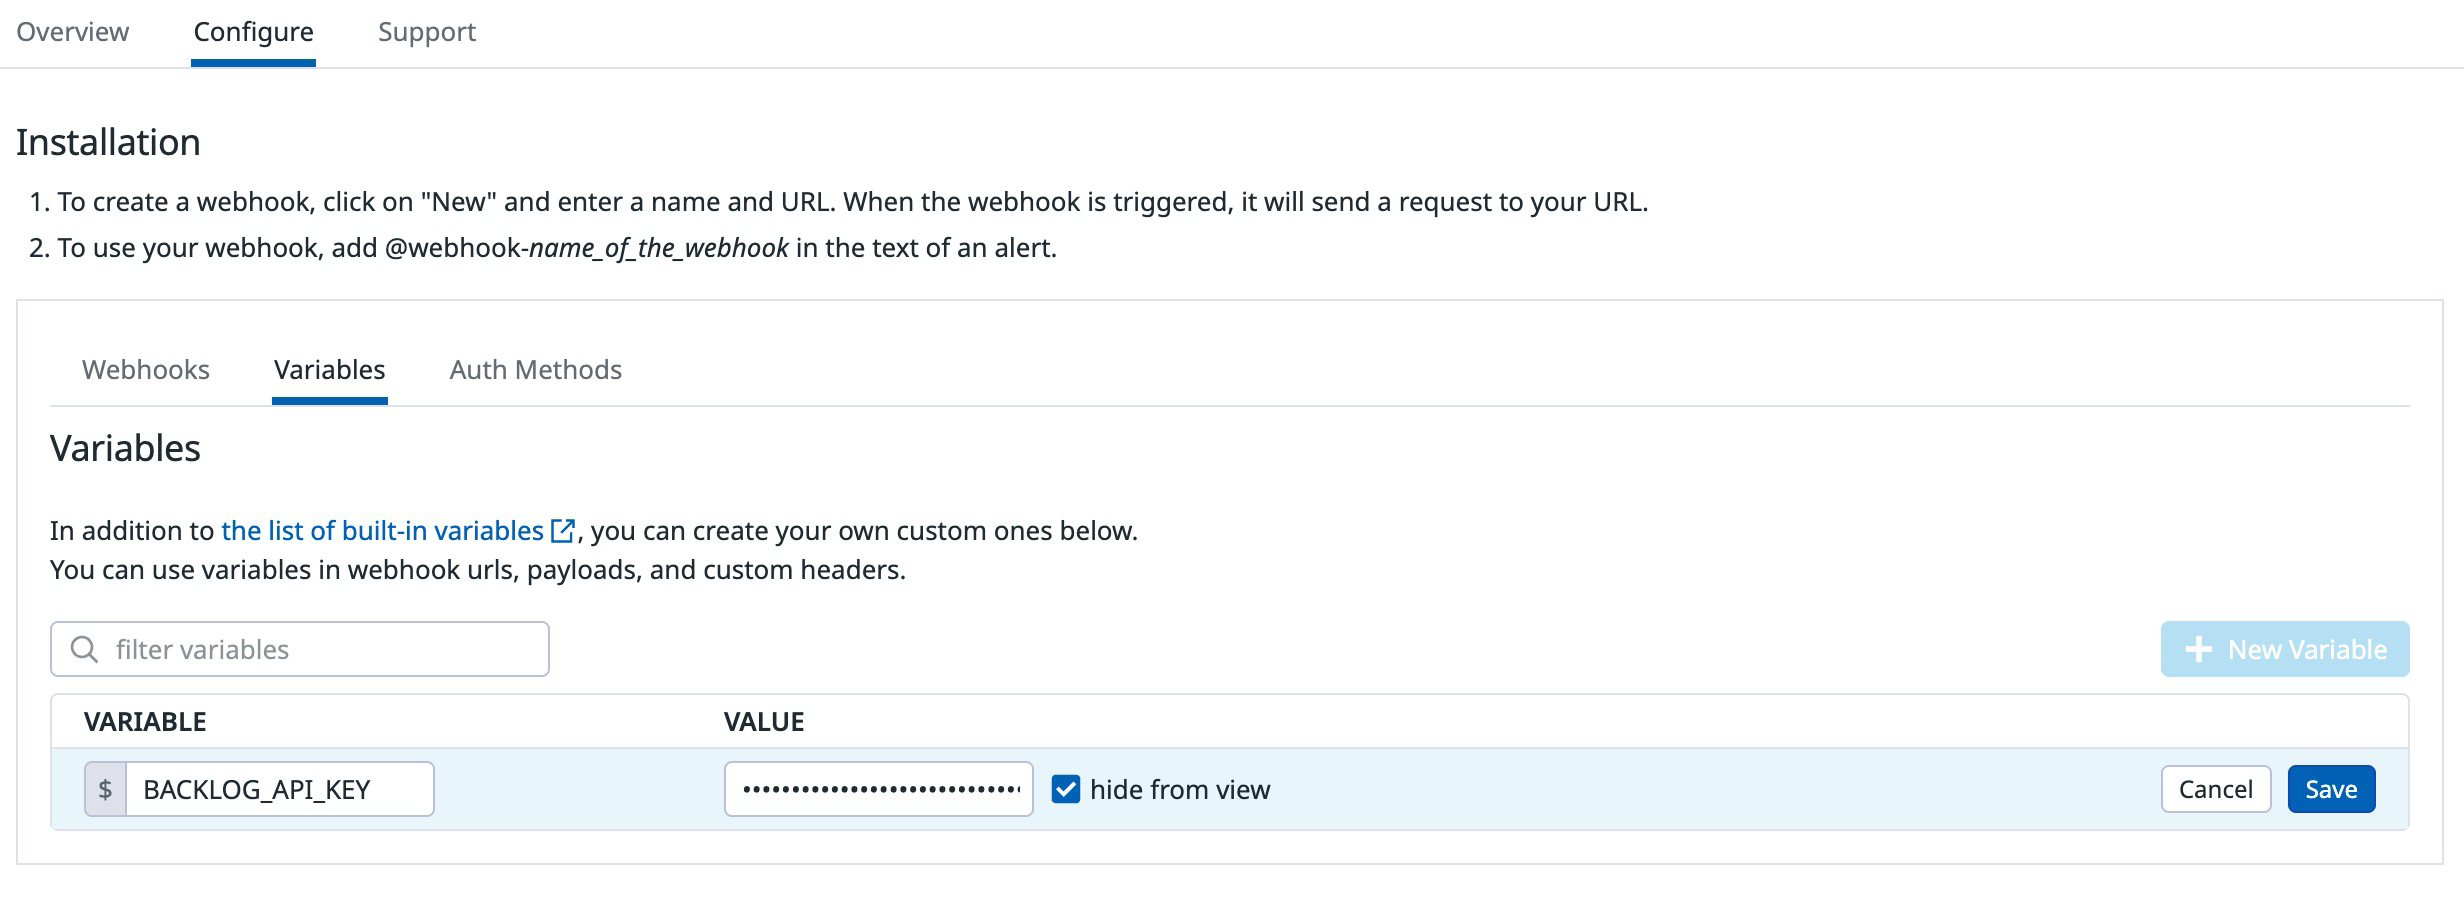Screen dimensions: 2464x904
Task: Switch to the Webhooks tab
Action: [146, 370]
